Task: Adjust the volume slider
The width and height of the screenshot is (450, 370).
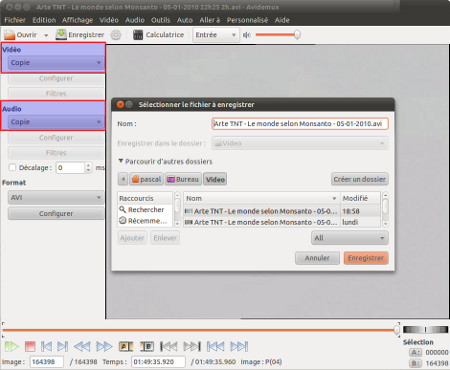Action: [278, 35]
